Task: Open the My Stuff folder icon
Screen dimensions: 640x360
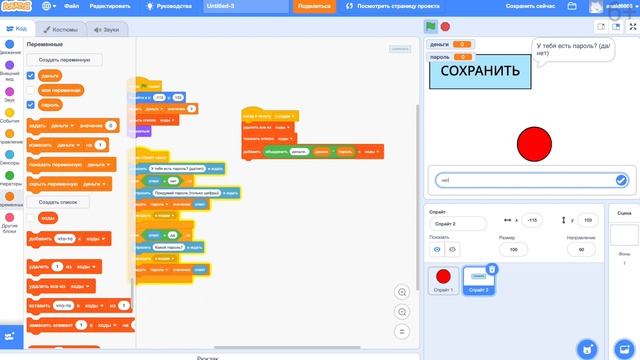Action: click(572, 6)
